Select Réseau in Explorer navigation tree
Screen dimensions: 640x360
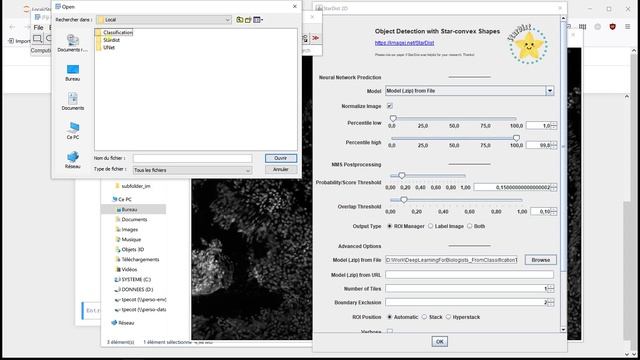tap(126, 323)
